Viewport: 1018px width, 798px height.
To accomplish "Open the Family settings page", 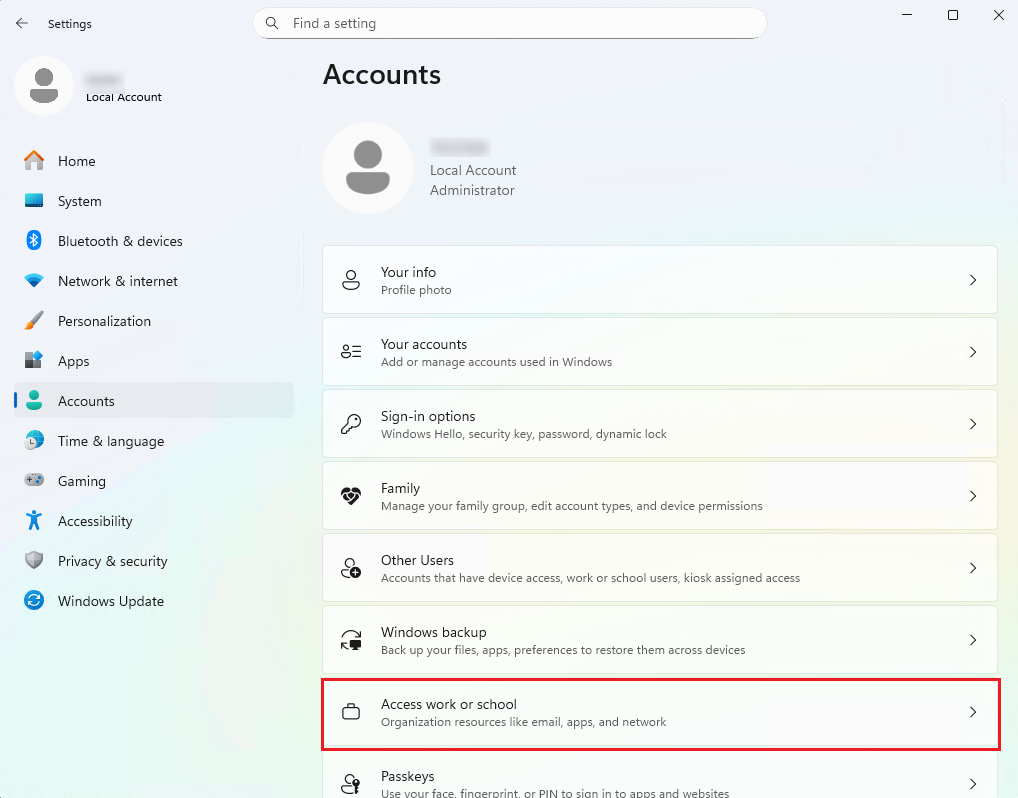I will 660,496.
